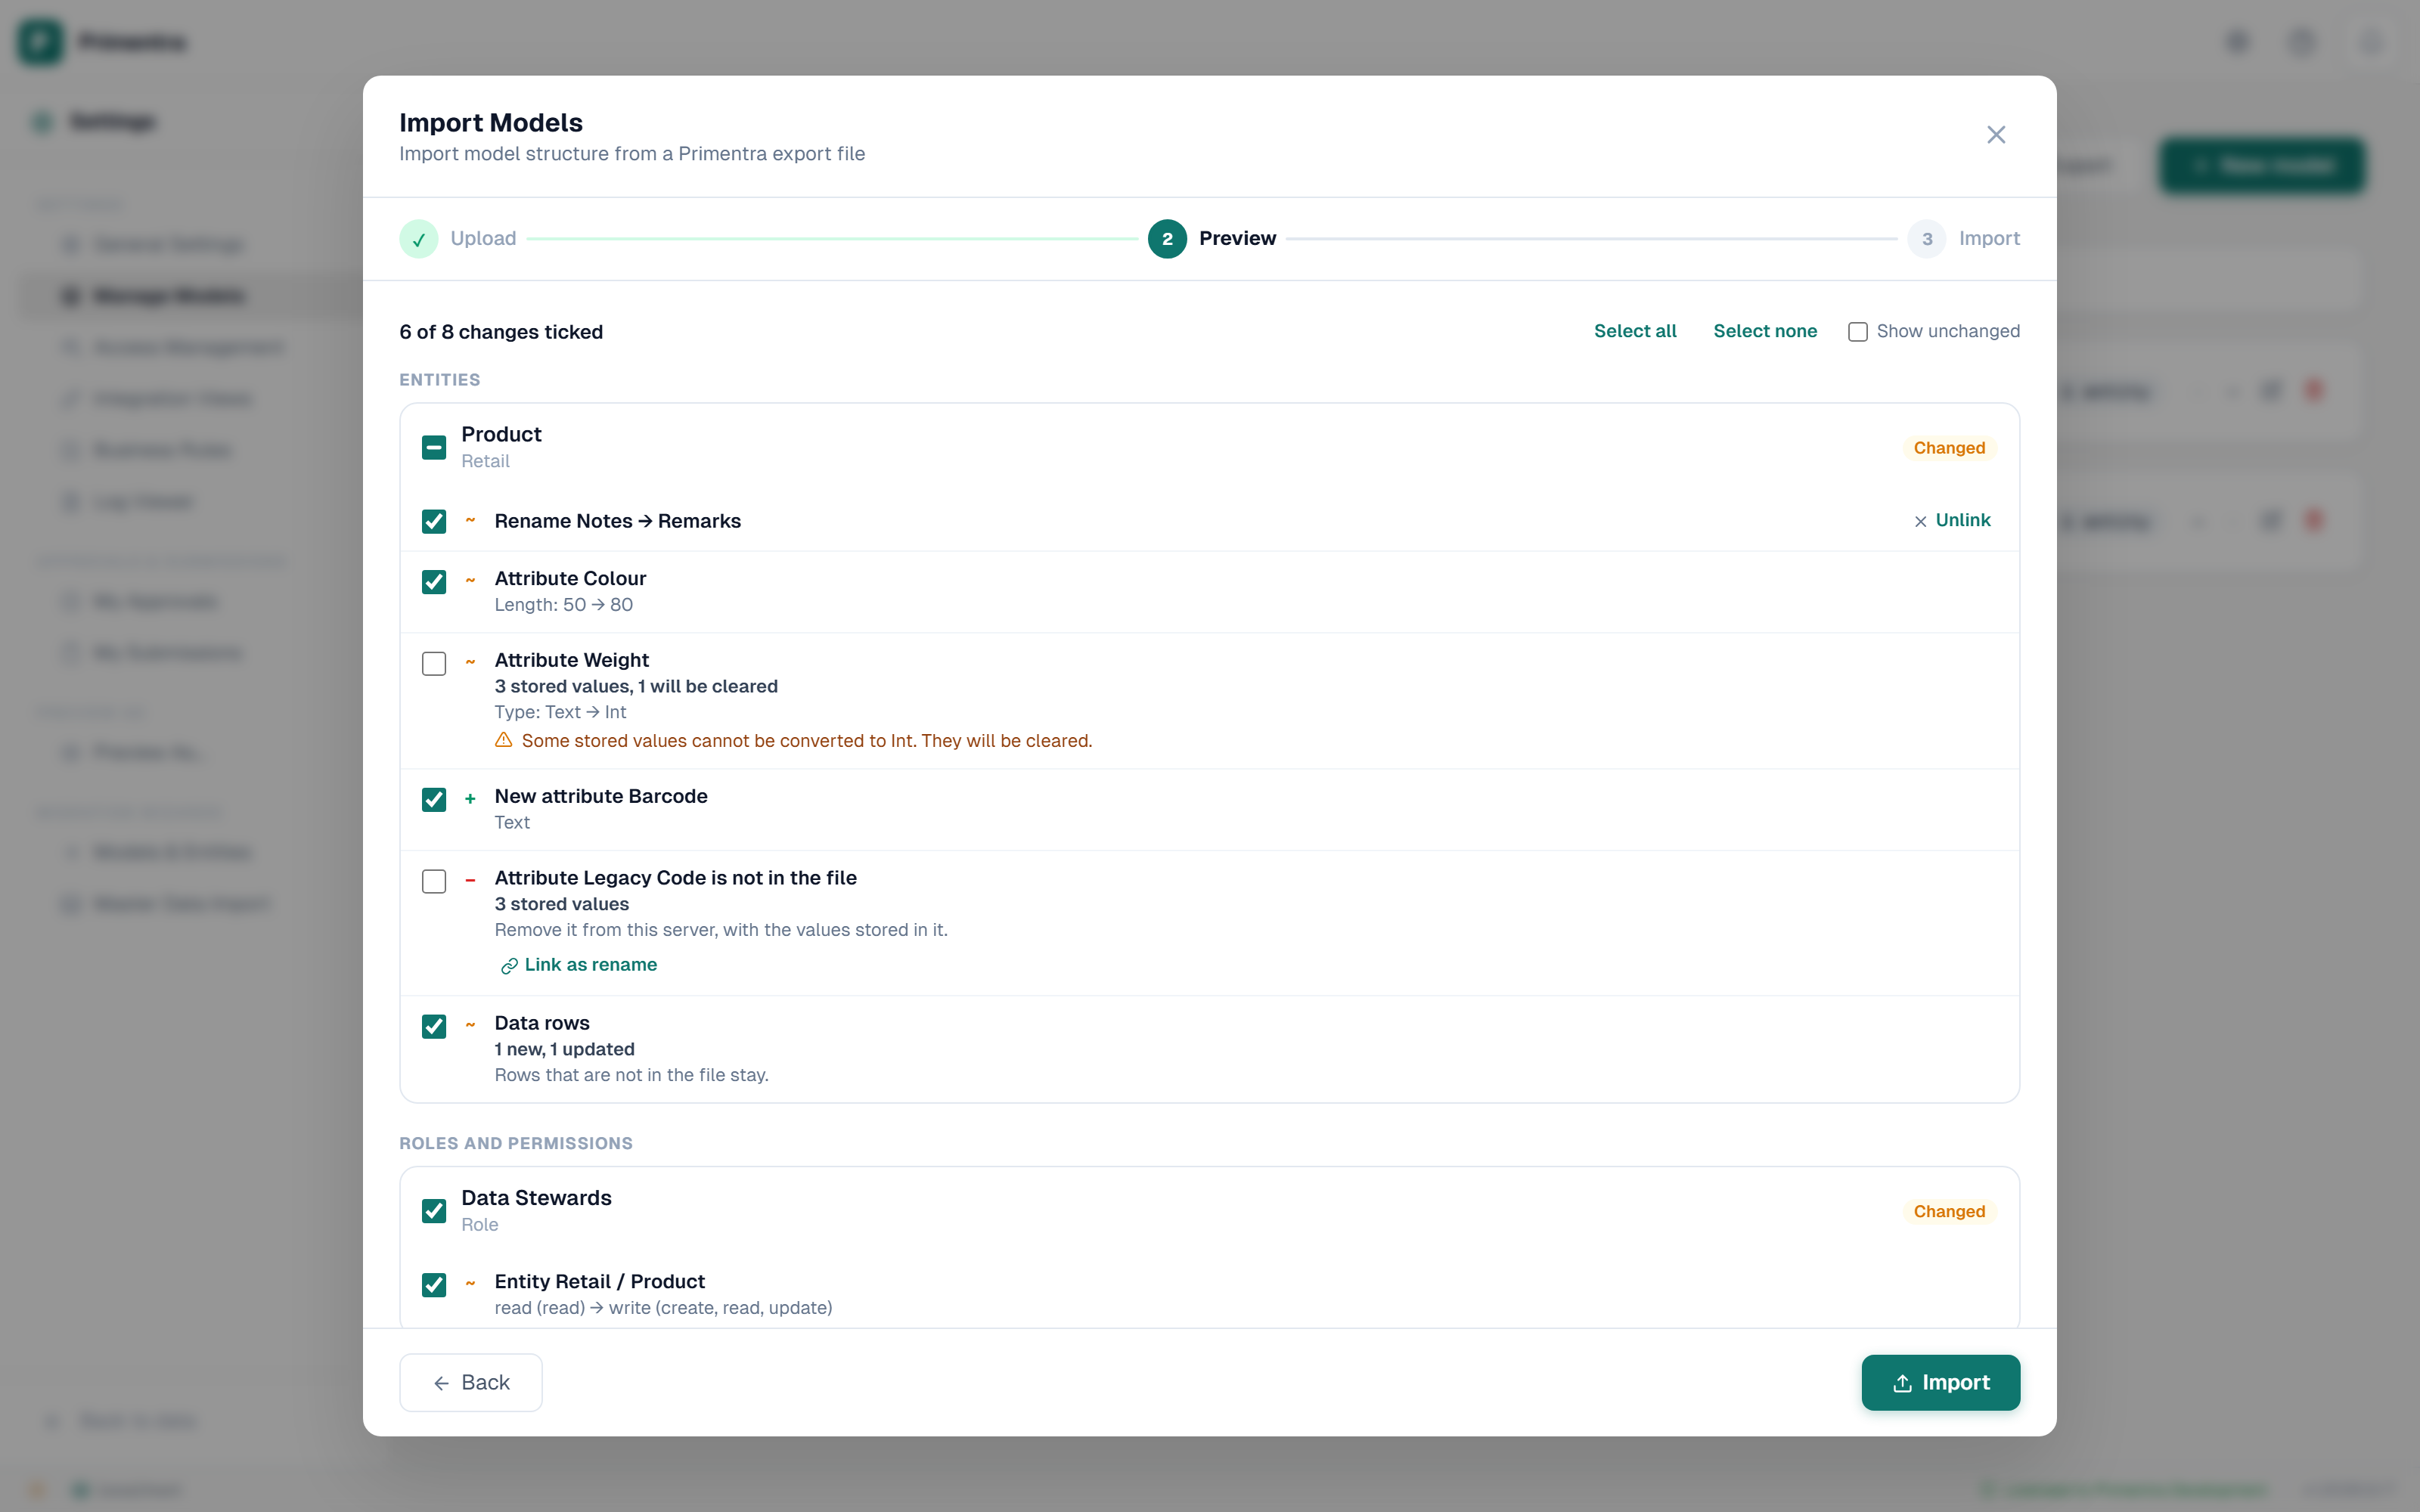
Task: Click the Import step label in the stepper
Action: 1989,238
